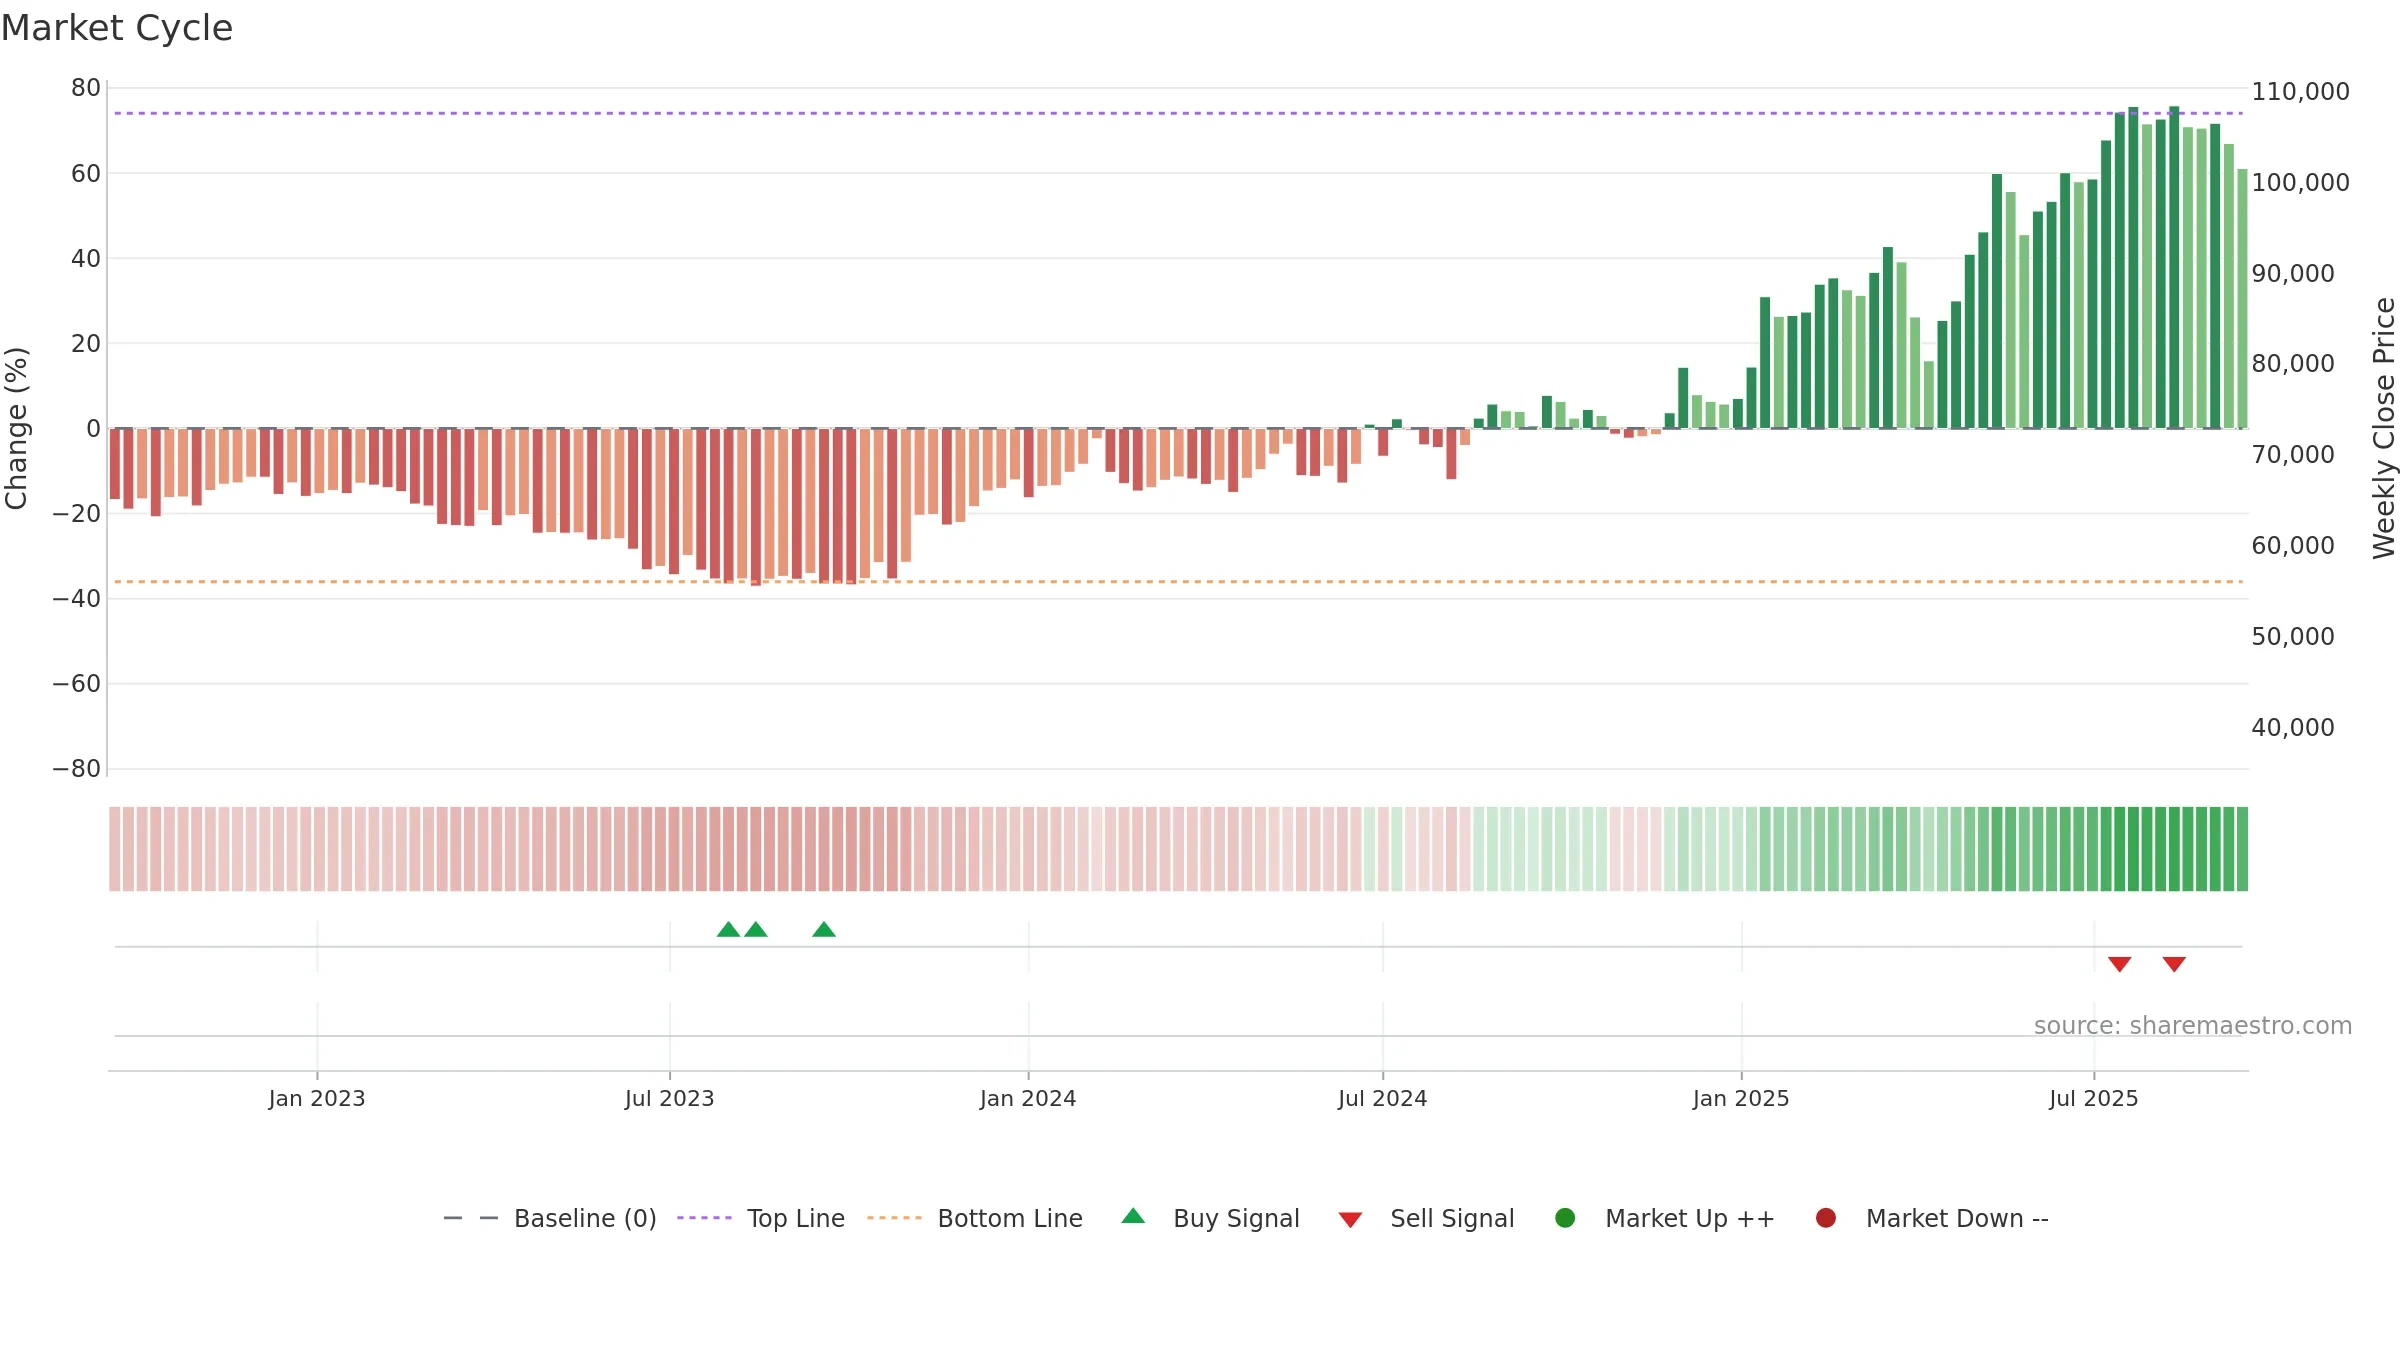Screen dimensions: 2400x1350
Task: Click the Weekly Close Price axis title
Action: (x=2385, y=428)
